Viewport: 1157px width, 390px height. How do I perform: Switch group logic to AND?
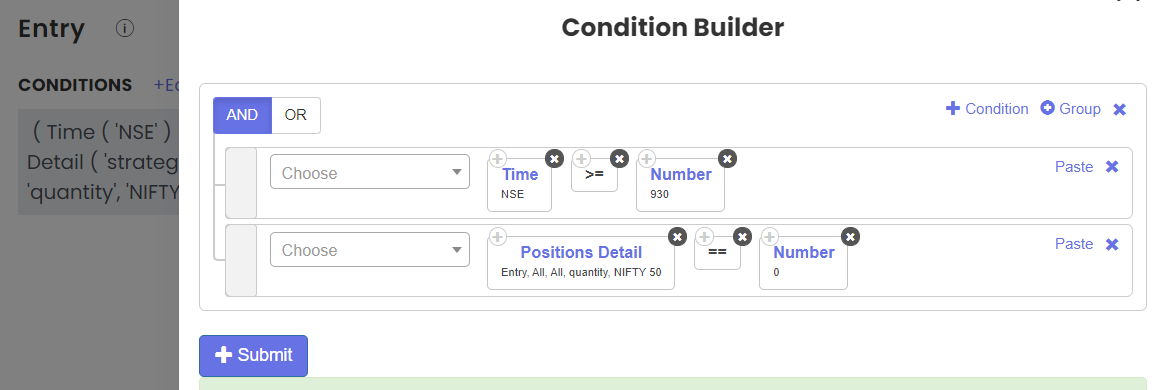242,115
